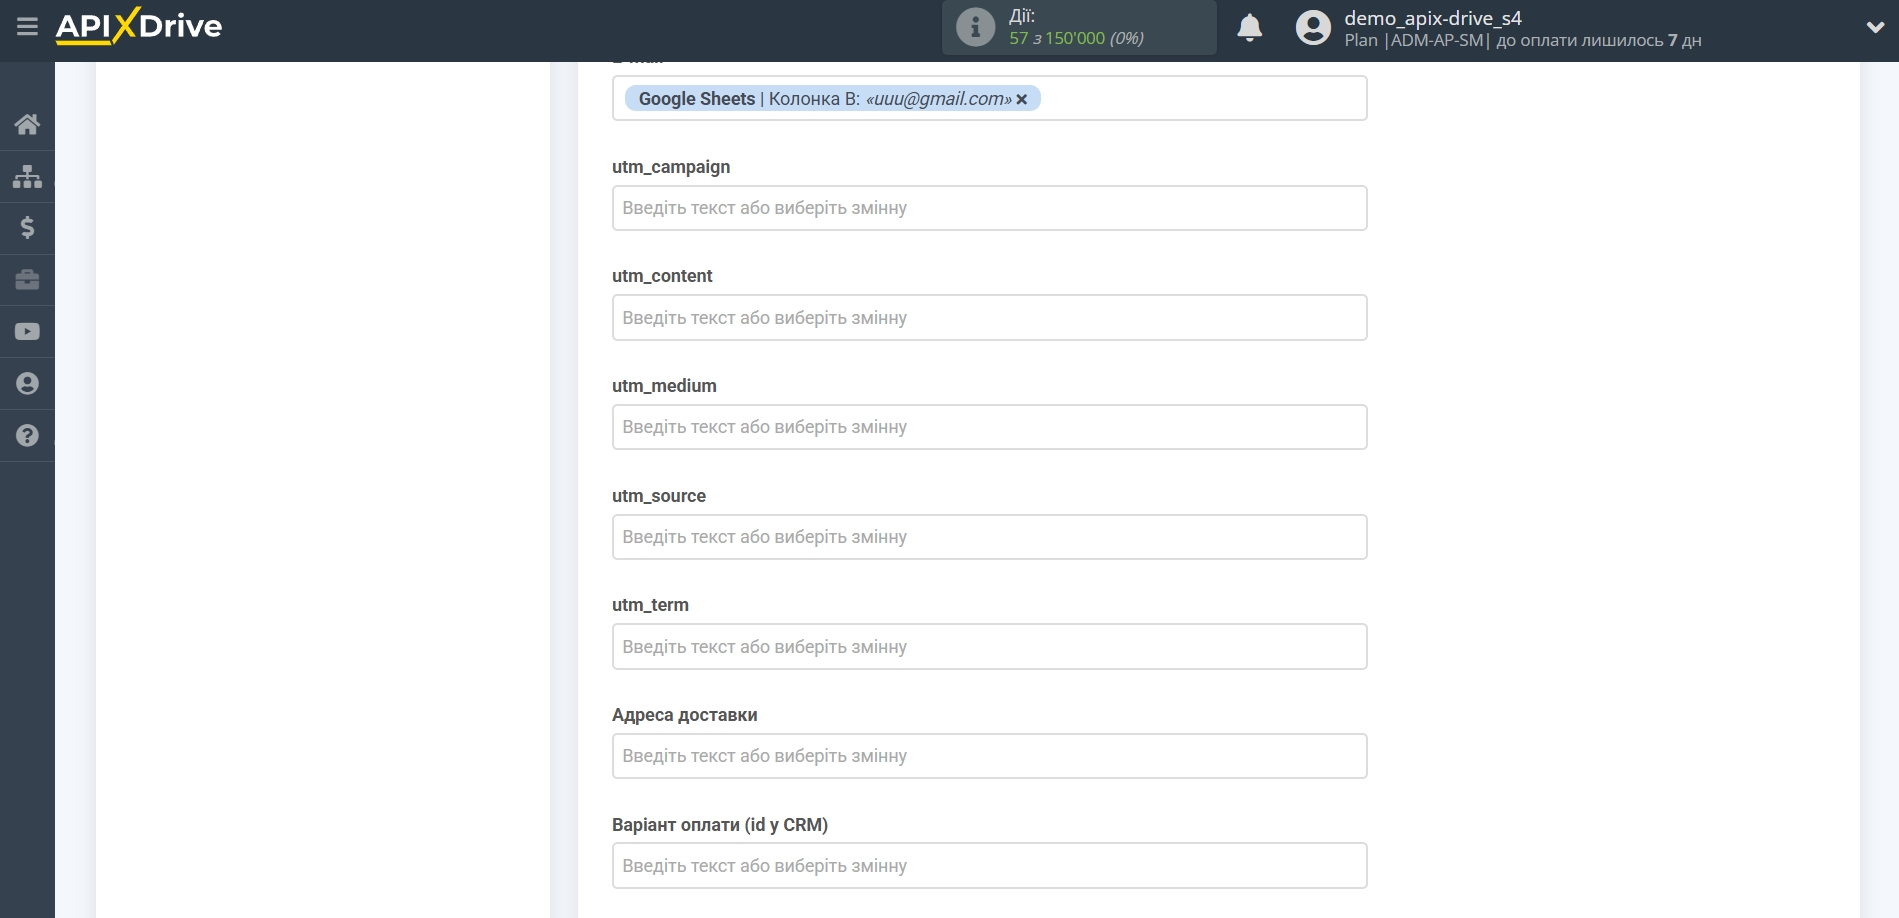Focus the Варіант оплати (id у CRM) field

(989, 866)
